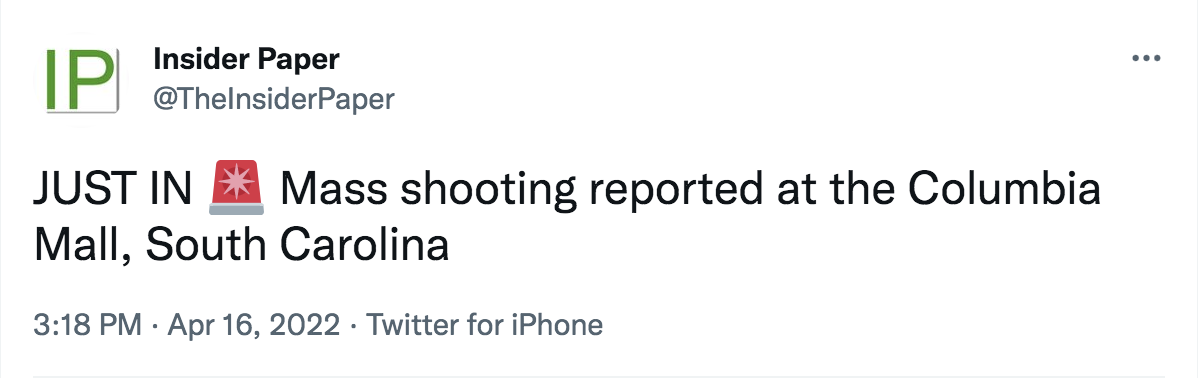Click the Apr 16, 2022 date
Image resolution: width=1198 pixels, height=378 pixels.
coord(254,326)
